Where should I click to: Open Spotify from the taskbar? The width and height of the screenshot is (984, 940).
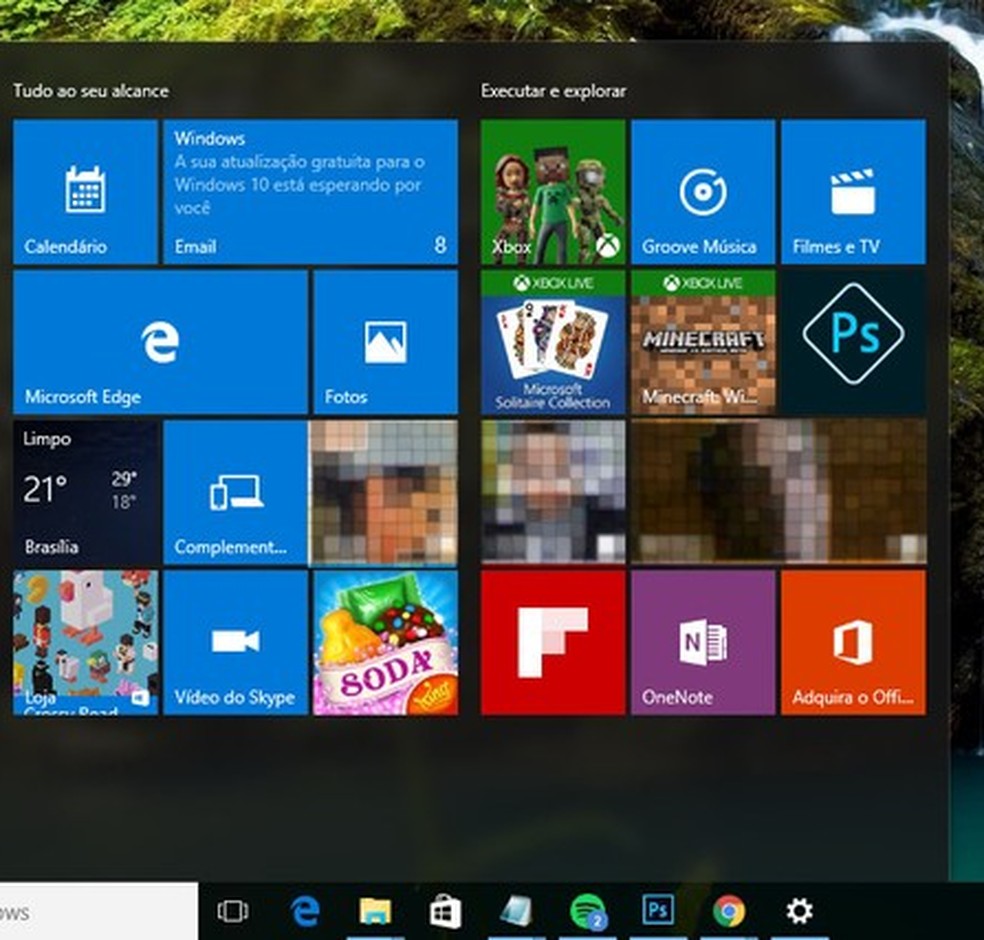pos(587,911)
